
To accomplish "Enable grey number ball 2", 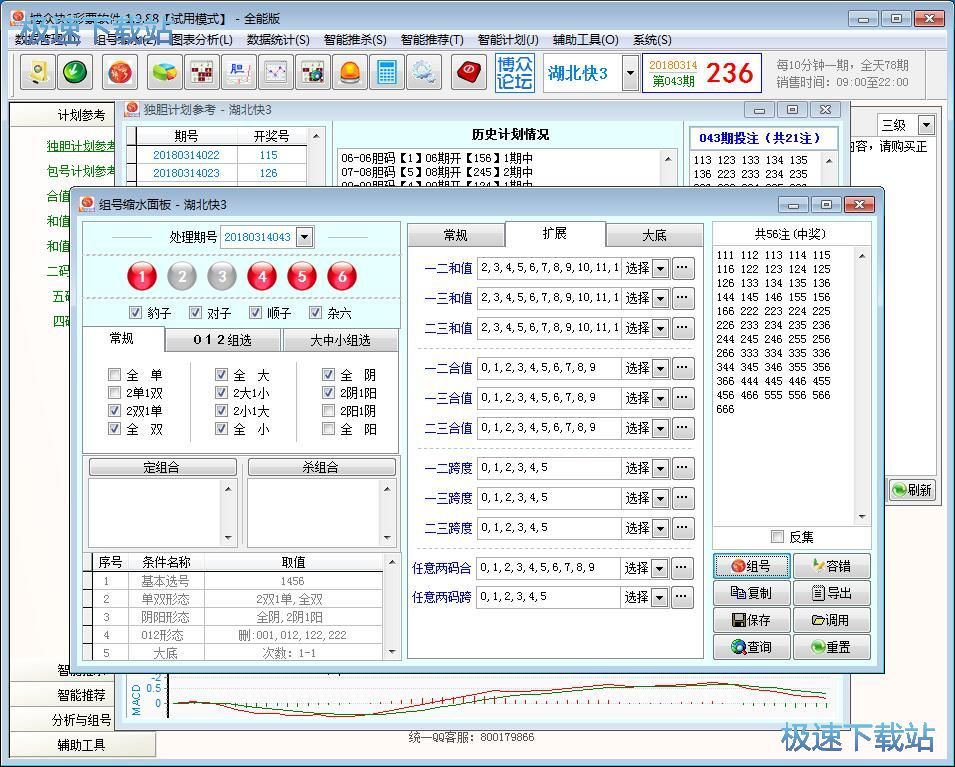I will pos(182,276).
